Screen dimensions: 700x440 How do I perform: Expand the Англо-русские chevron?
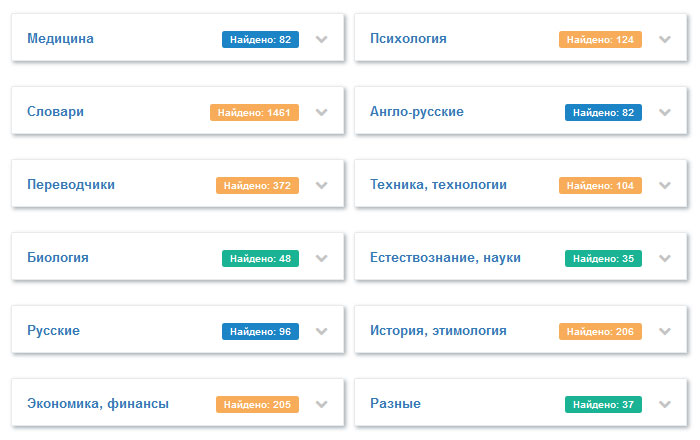click(x=664, y=113)
